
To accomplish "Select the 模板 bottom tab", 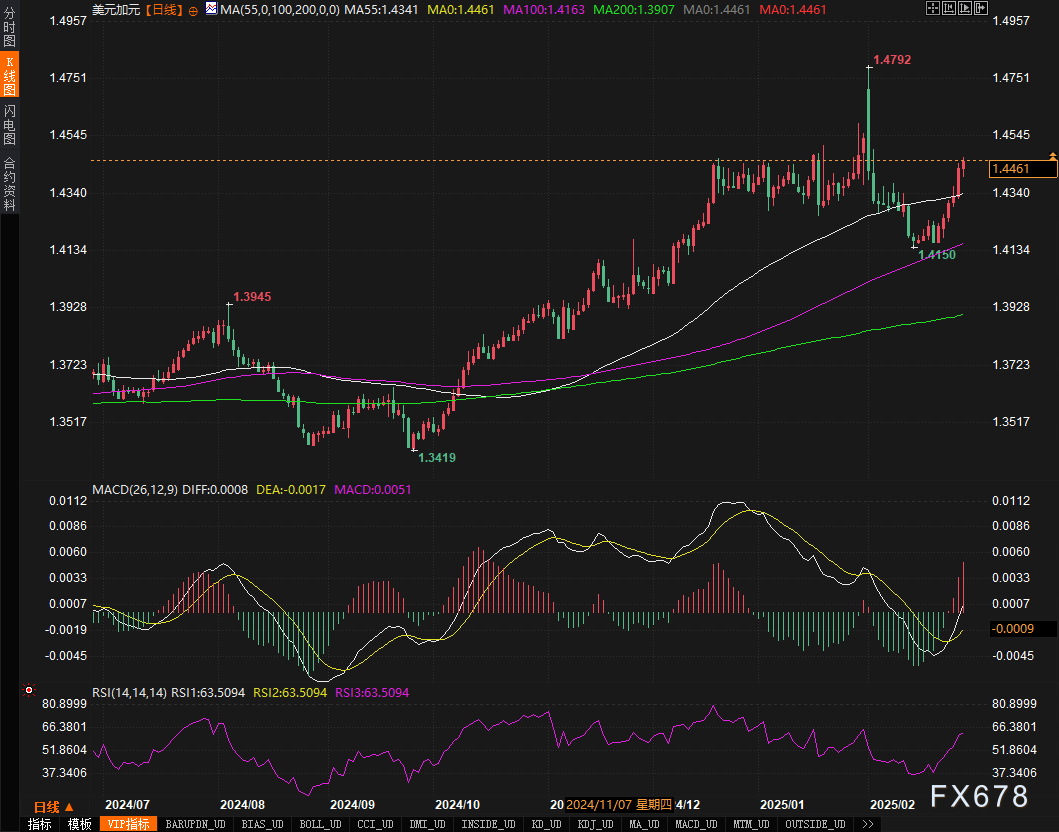I will point(80,824).
